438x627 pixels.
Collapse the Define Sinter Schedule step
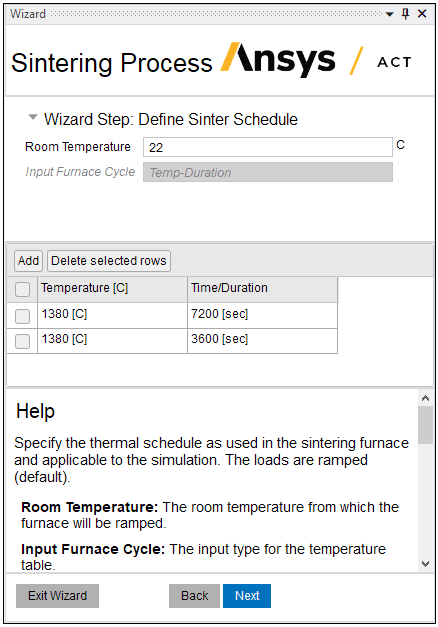pos(33,118)
